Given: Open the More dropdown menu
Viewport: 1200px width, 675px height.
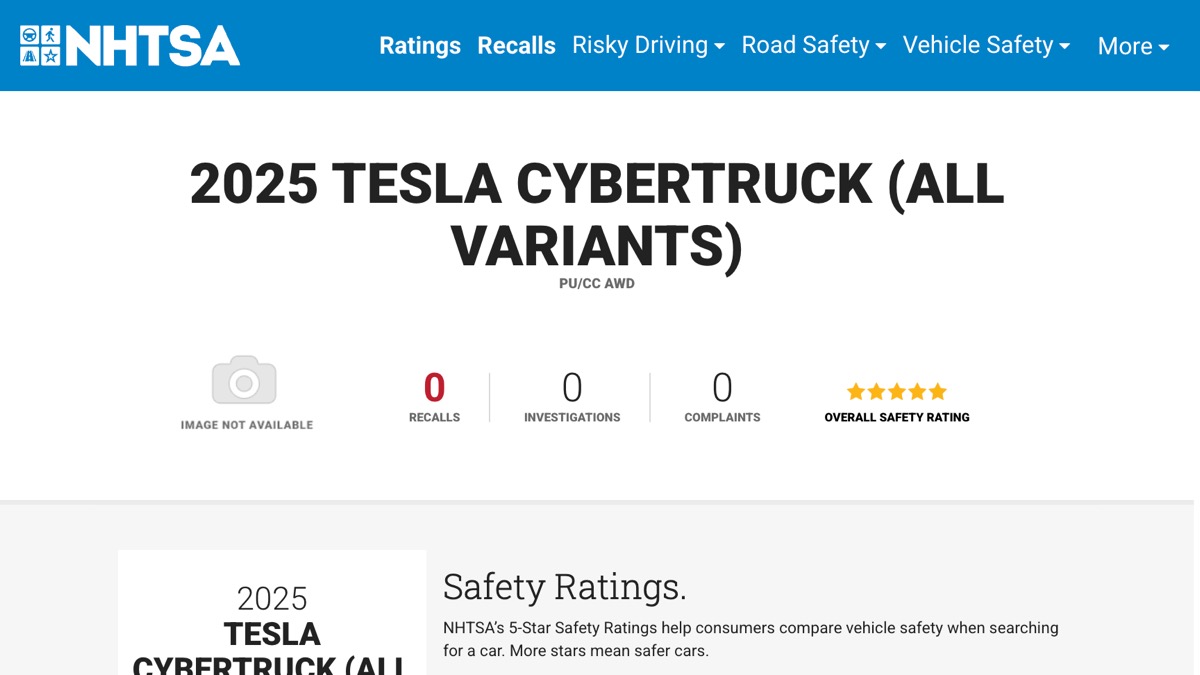Looking at the screenshot, I should 1133,47.
